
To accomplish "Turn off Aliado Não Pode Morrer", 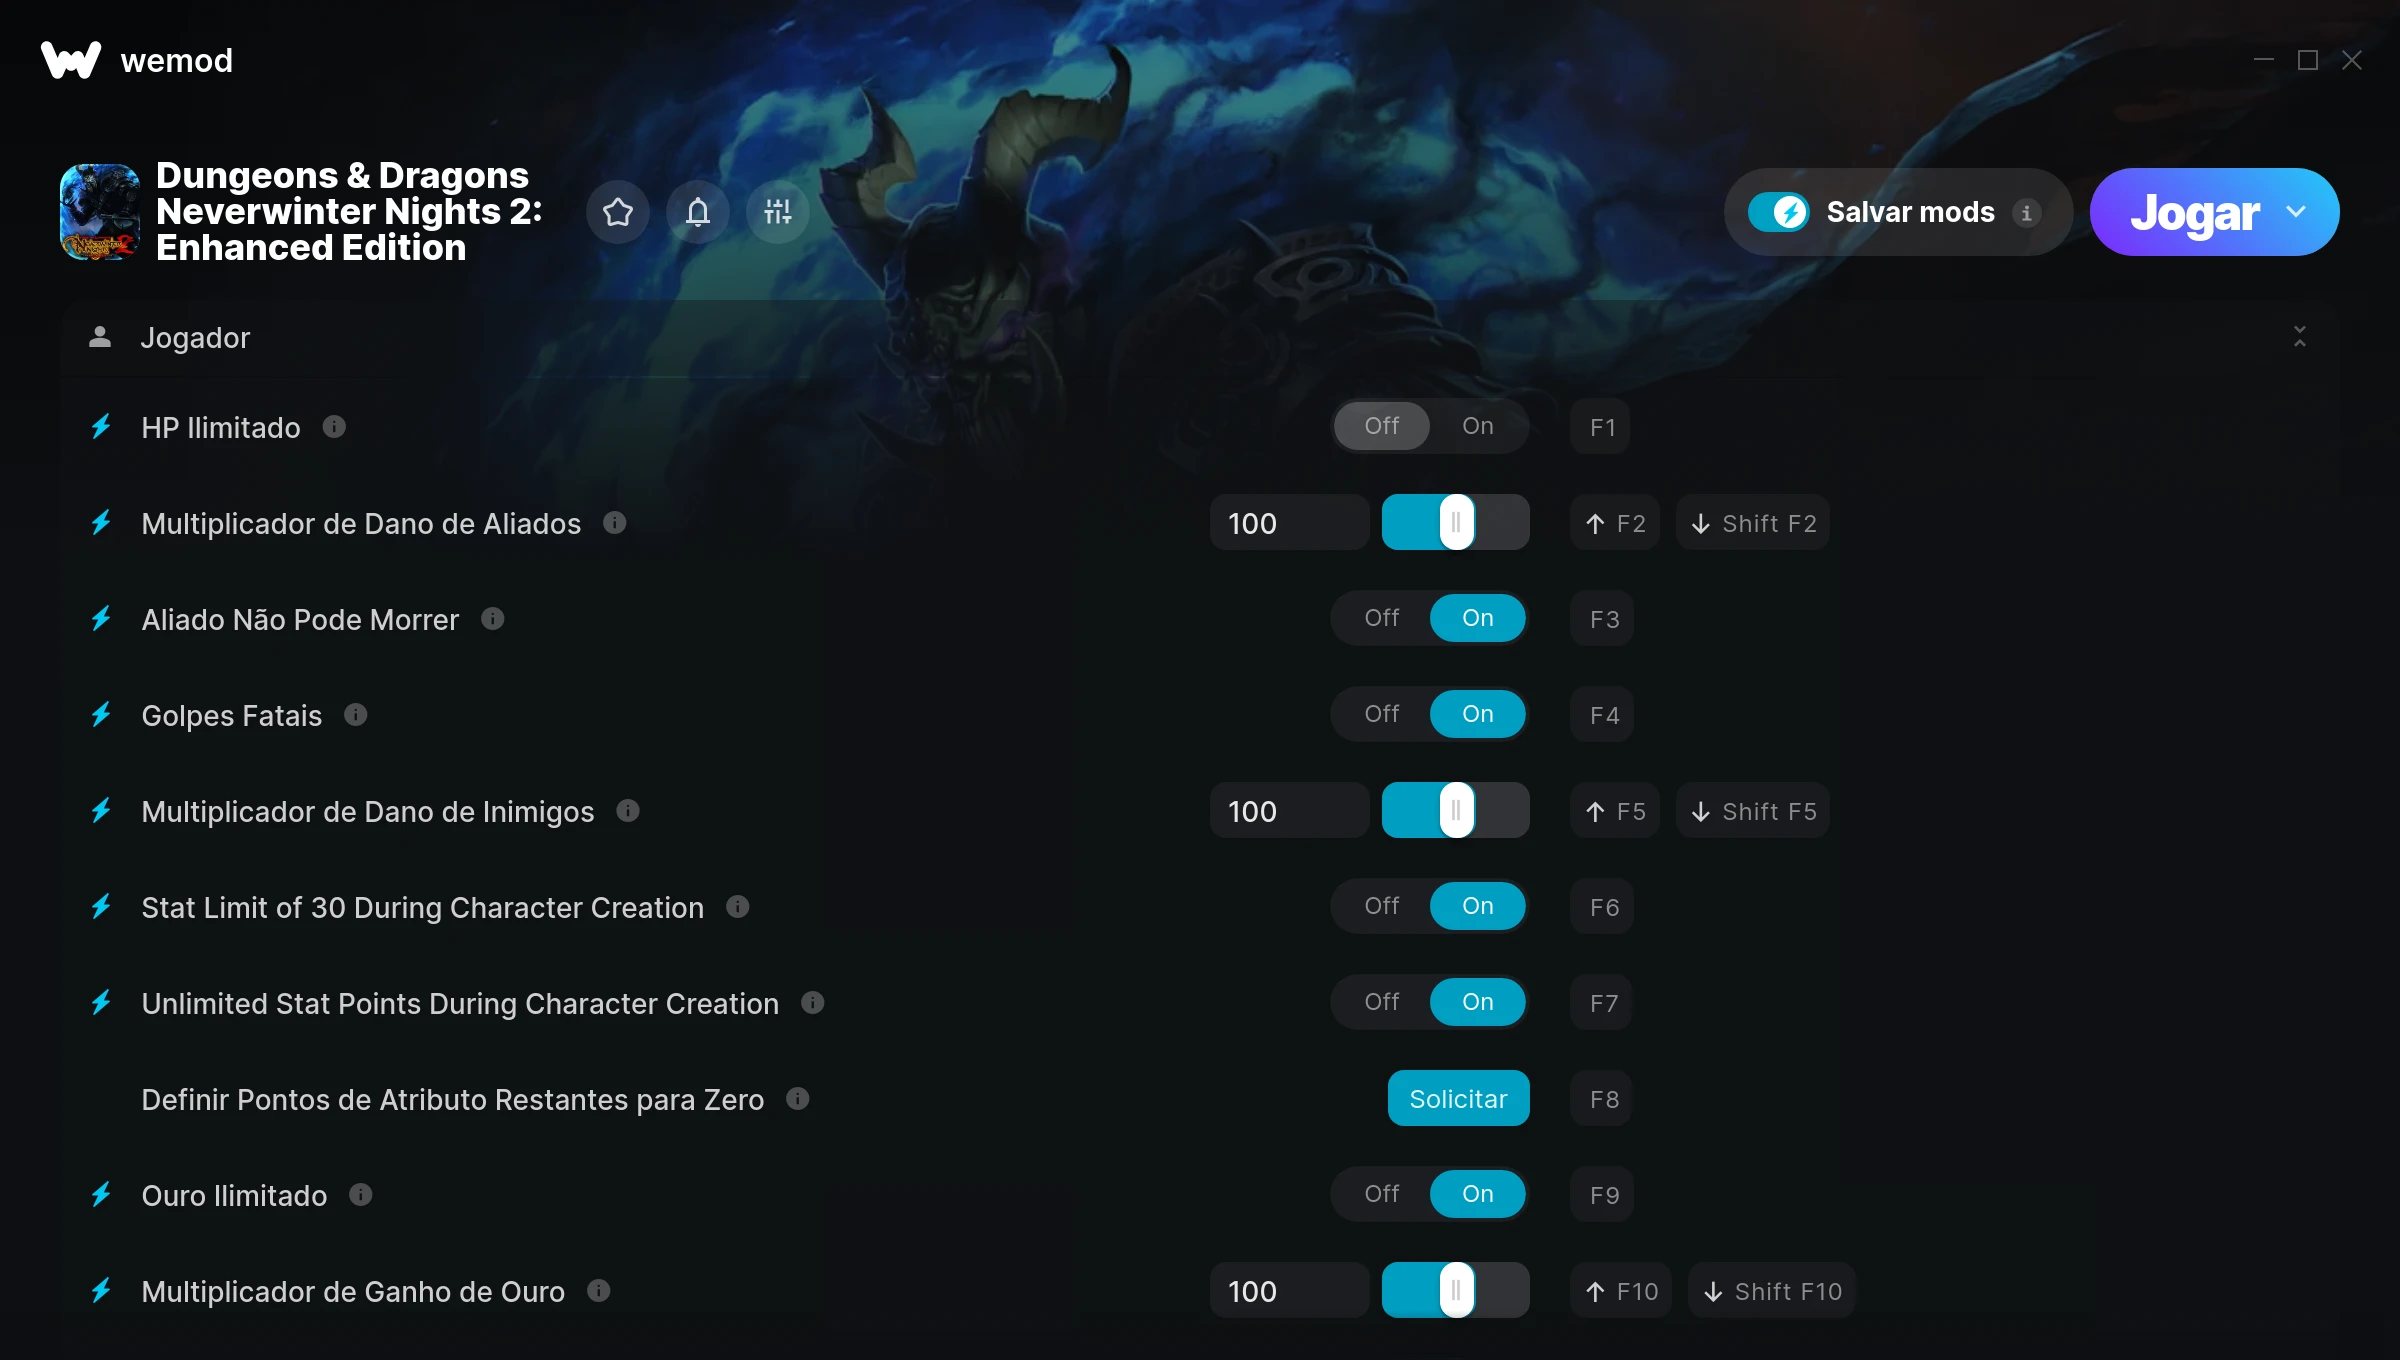I will pos(1382,618).
